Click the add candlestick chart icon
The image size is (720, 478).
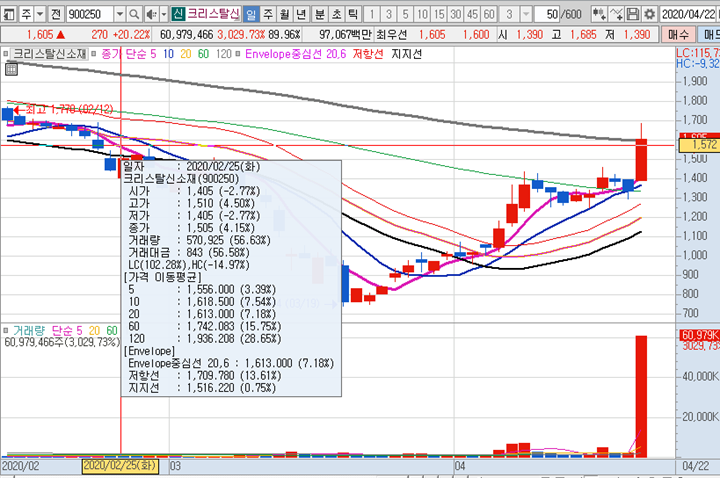pos(599,15)
